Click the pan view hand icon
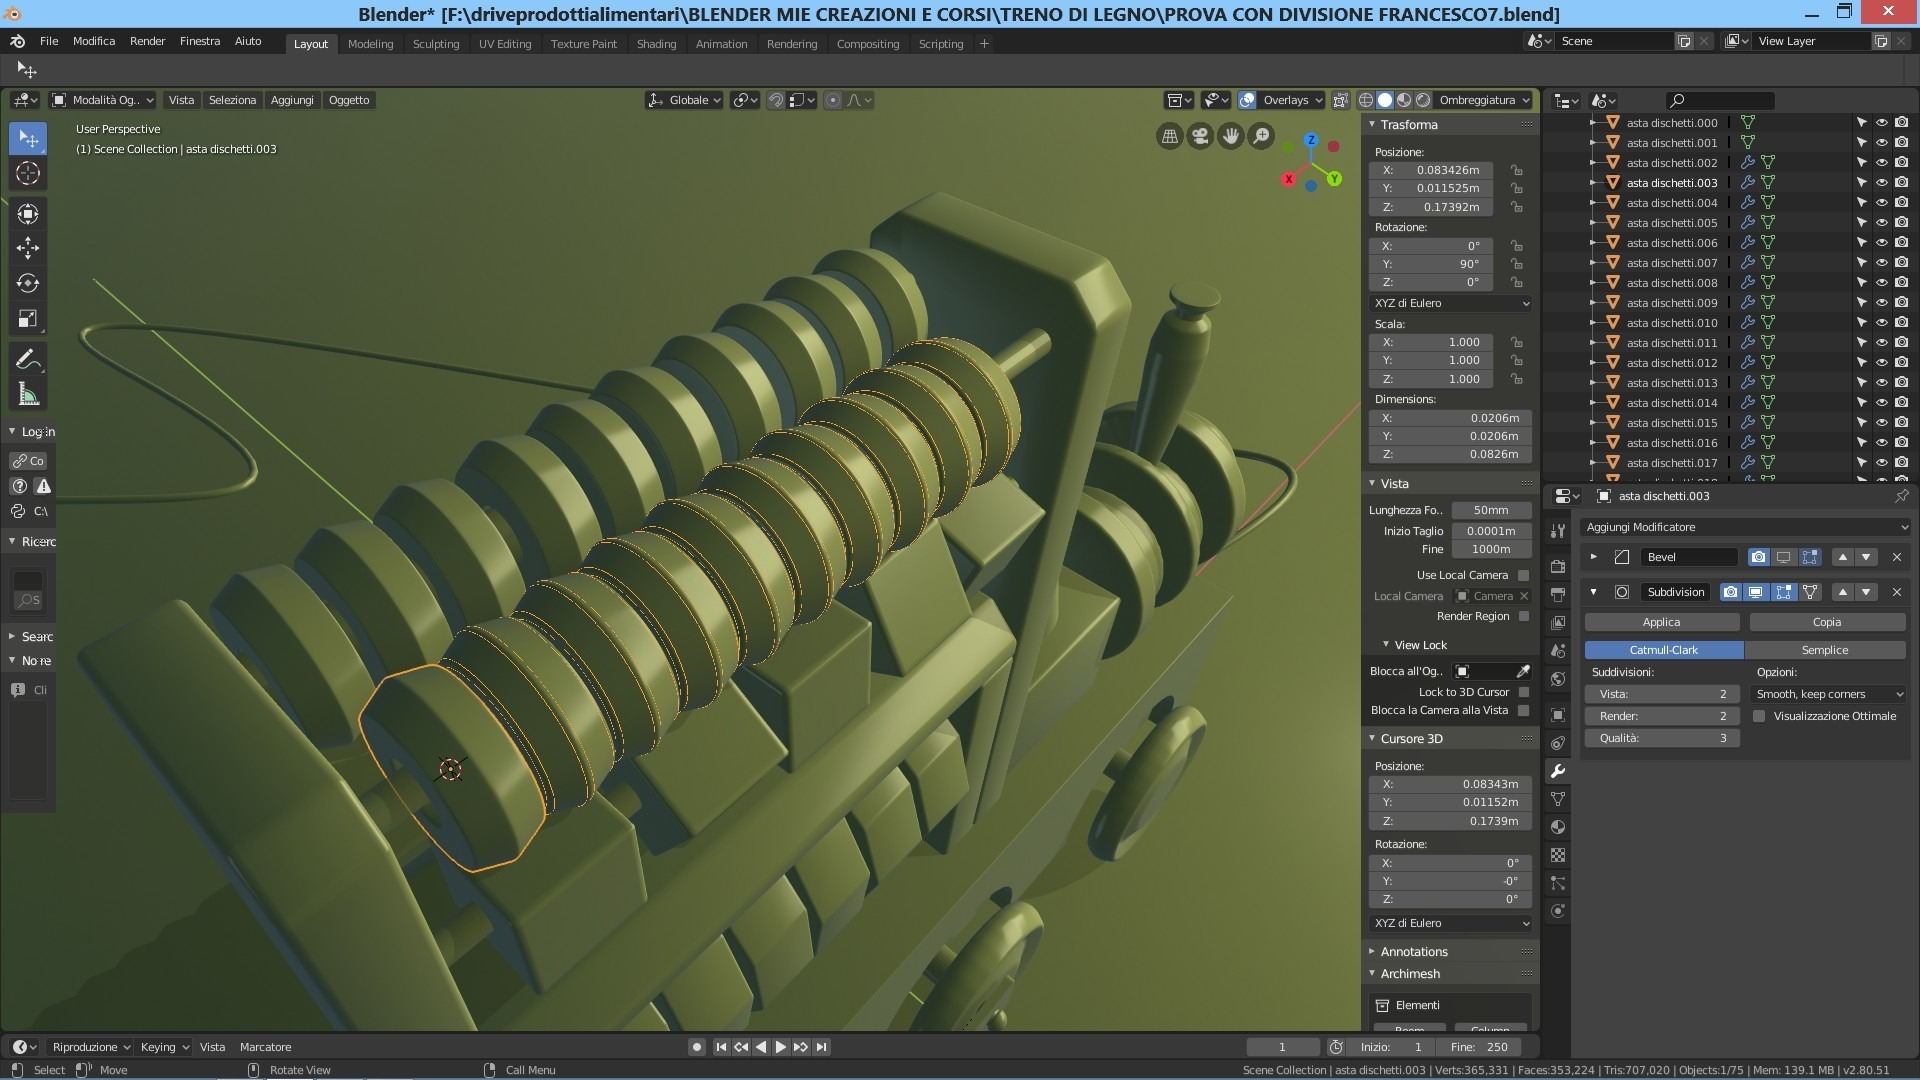1920x1080 pixels. coord(1231,136)
